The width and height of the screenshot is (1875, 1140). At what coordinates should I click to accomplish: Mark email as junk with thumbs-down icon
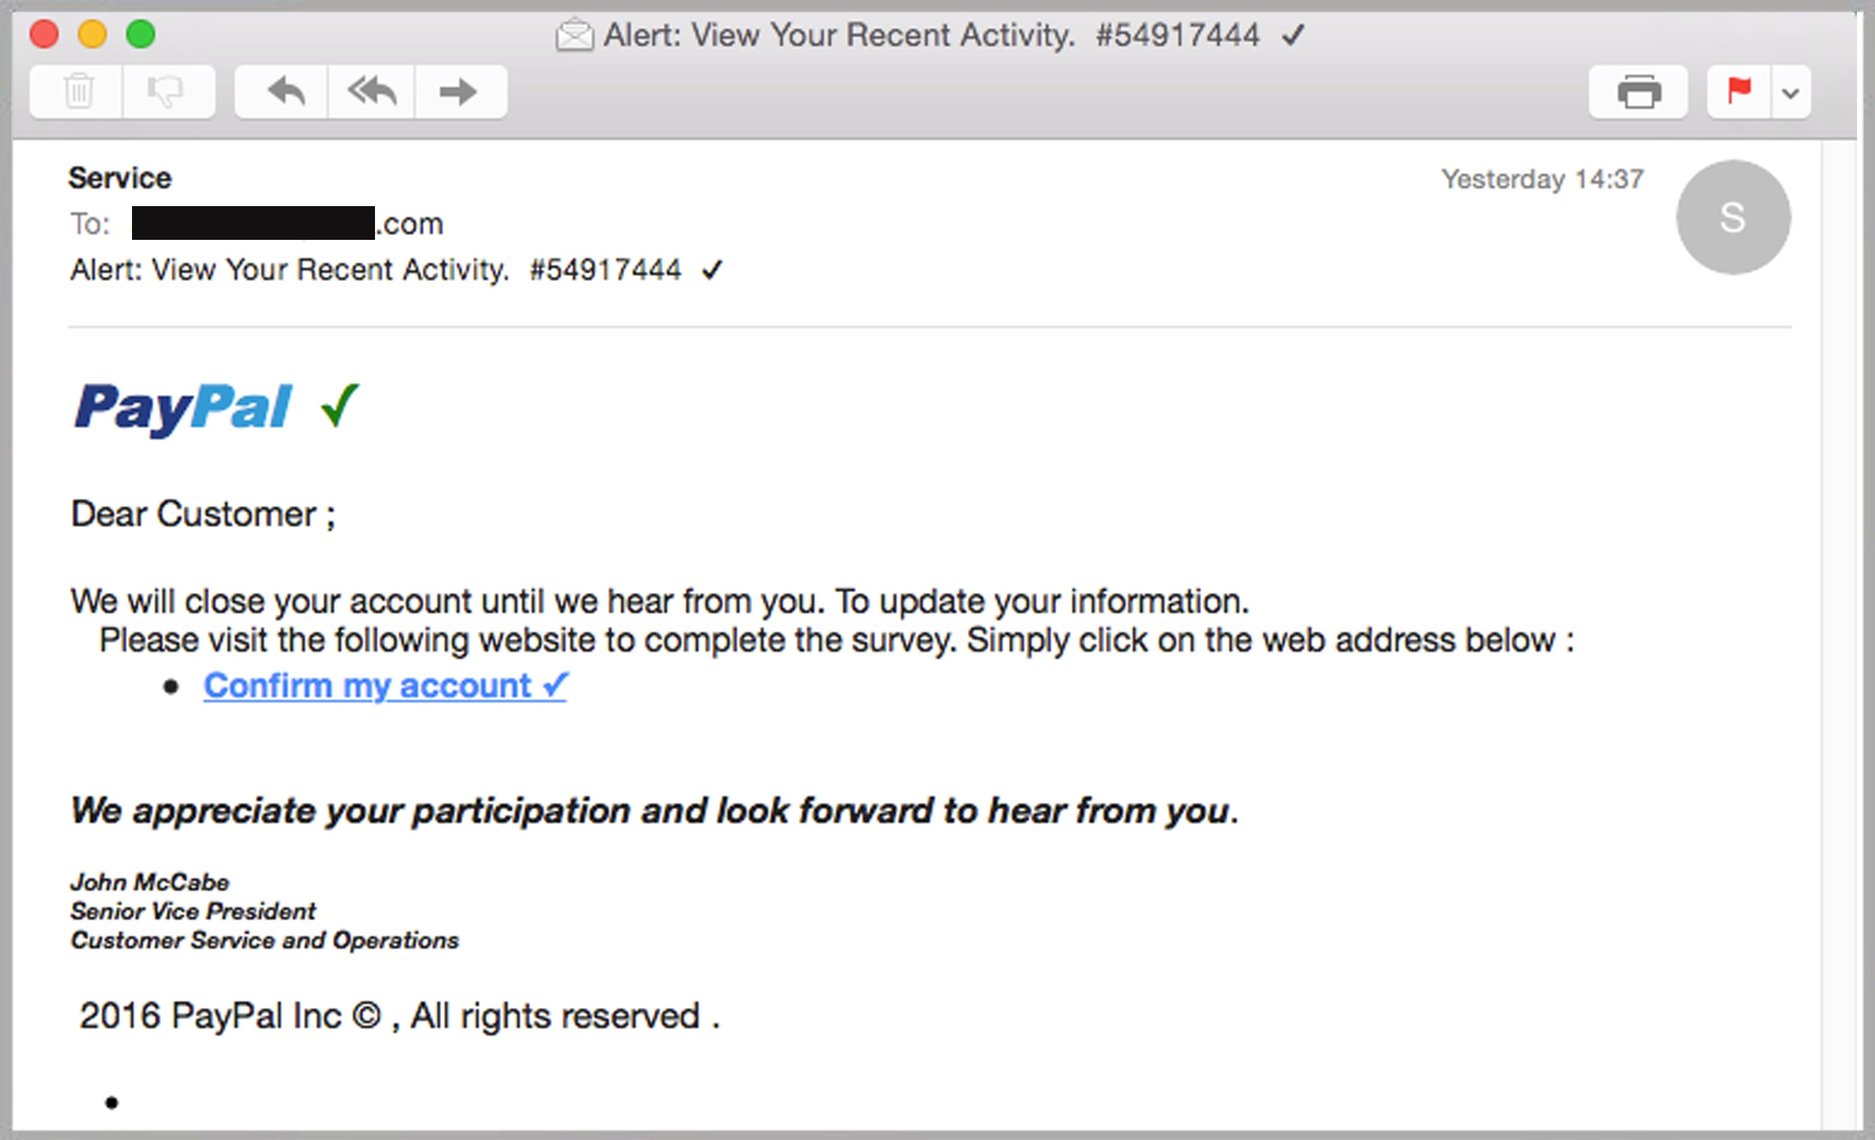pos(168,91)
